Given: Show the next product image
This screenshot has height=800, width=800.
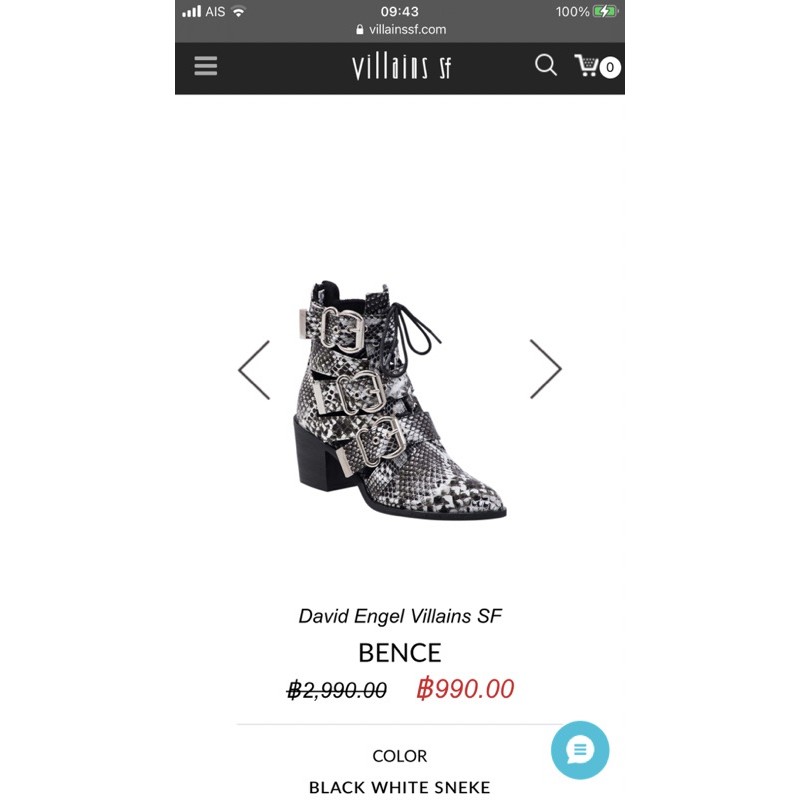Looking at the screenshot, I should [x=545, y=368].
